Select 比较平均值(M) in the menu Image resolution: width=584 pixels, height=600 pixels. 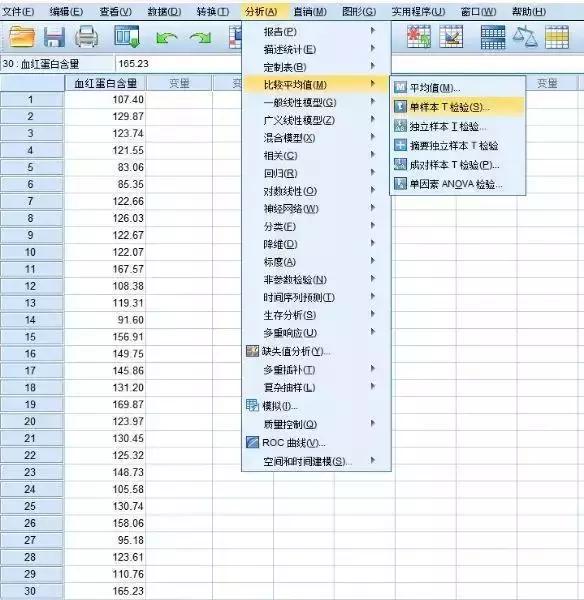click(x=316, y=85)
